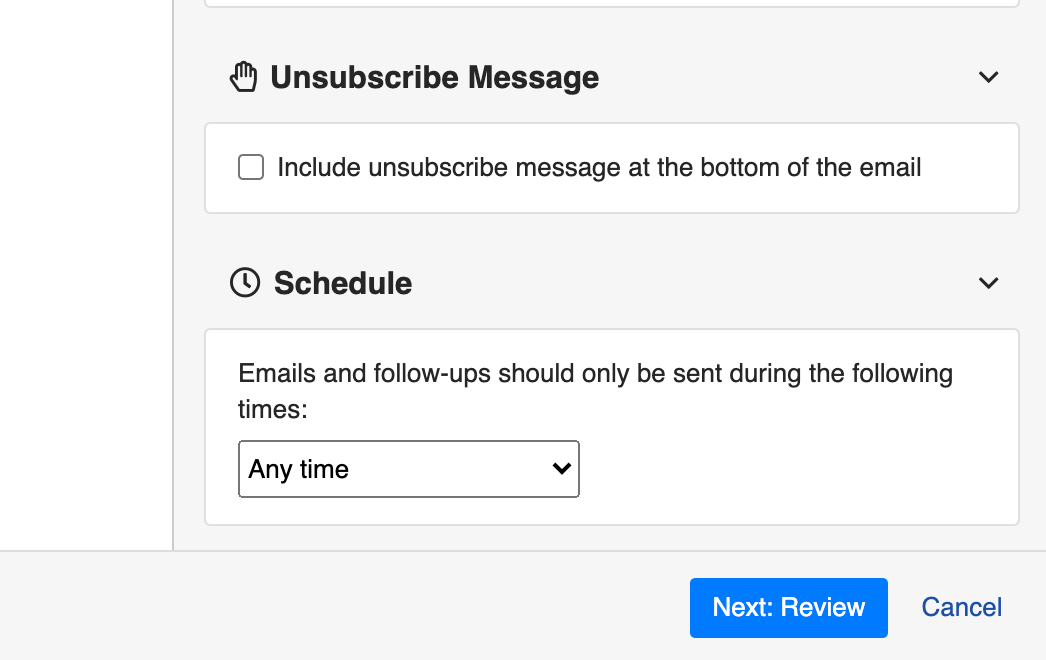The width and height of the screenshot is (1046, 660).
Task: Click the partially visible card above Unsubscribe Message
Action: 612,3
